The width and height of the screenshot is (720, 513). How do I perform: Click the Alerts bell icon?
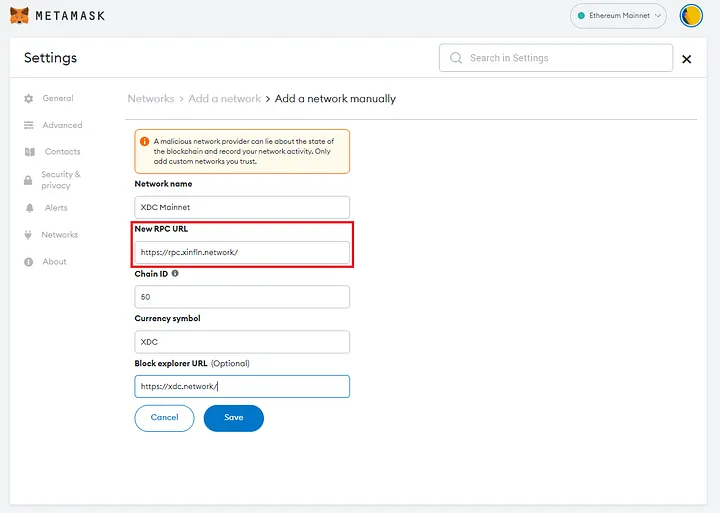tap(29, 208)
